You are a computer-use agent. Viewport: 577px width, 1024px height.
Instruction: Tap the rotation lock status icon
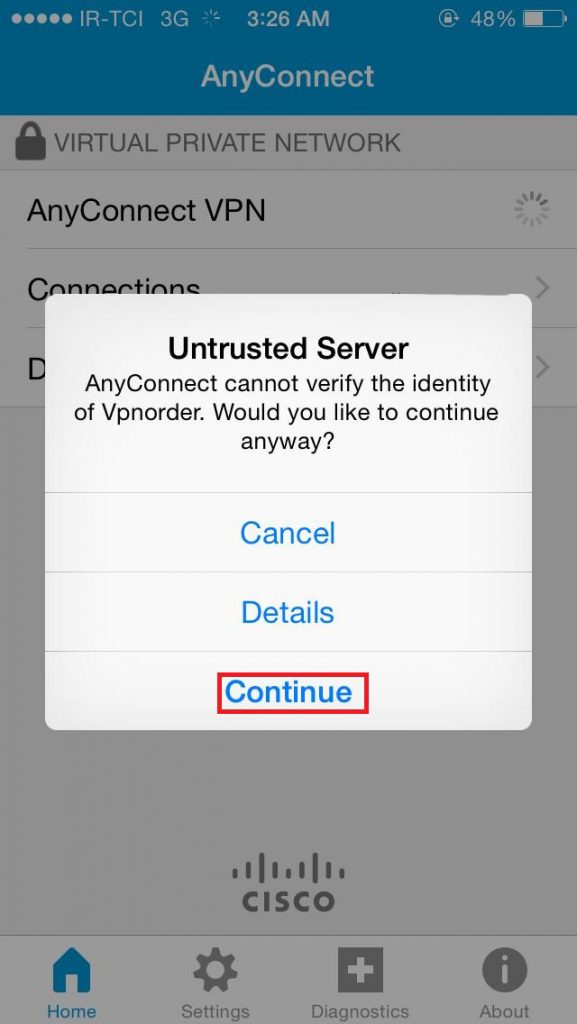coord(448,19)
